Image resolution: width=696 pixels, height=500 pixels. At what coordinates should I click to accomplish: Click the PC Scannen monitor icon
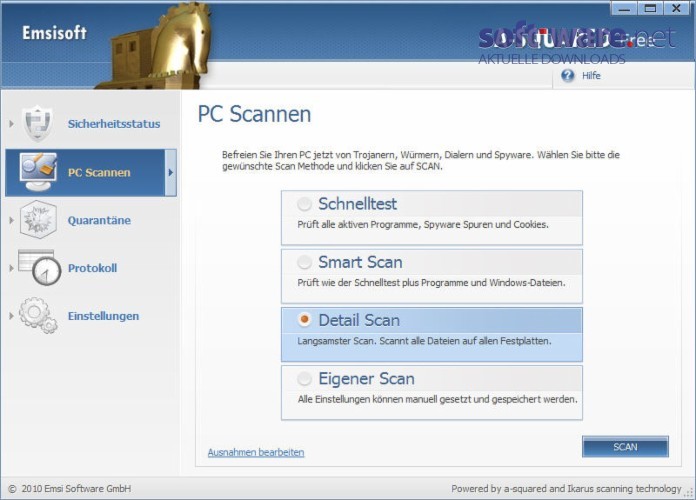[38, 172]
